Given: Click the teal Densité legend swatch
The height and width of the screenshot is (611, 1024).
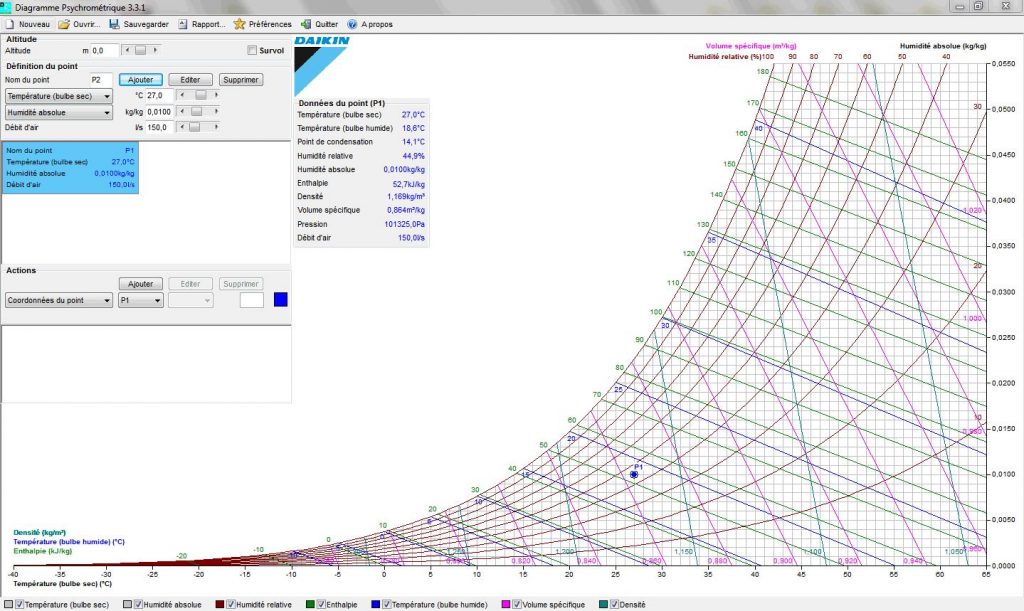Looking at the screenshot, I should [603, 604].
